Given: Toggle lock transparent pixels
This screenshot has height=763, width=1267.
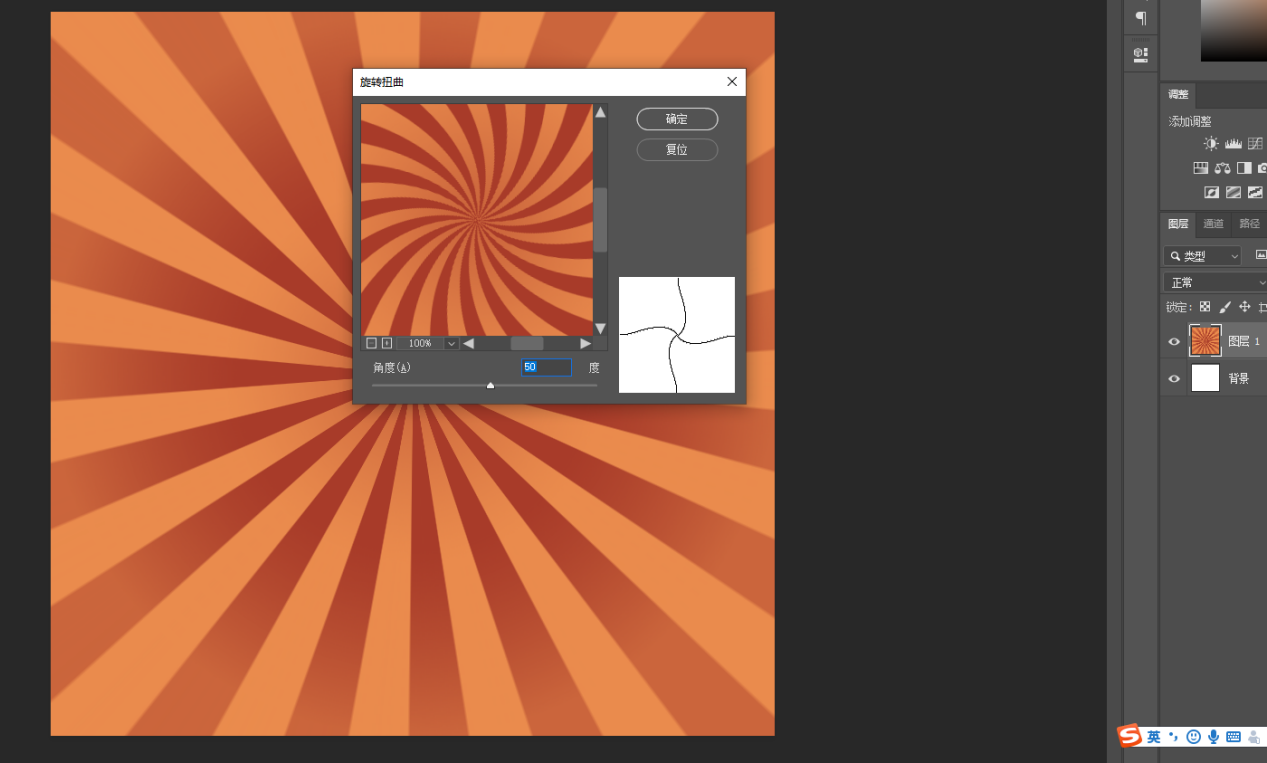Looking at the screenshot, I should pyautogui.click(x=1205, y=307).
